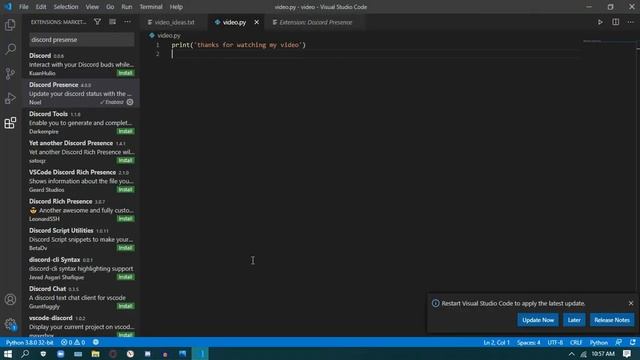The height and width of the screenshot is (360, 640).
Task: Install Discord Chat extension
Action: pos(125,306)
